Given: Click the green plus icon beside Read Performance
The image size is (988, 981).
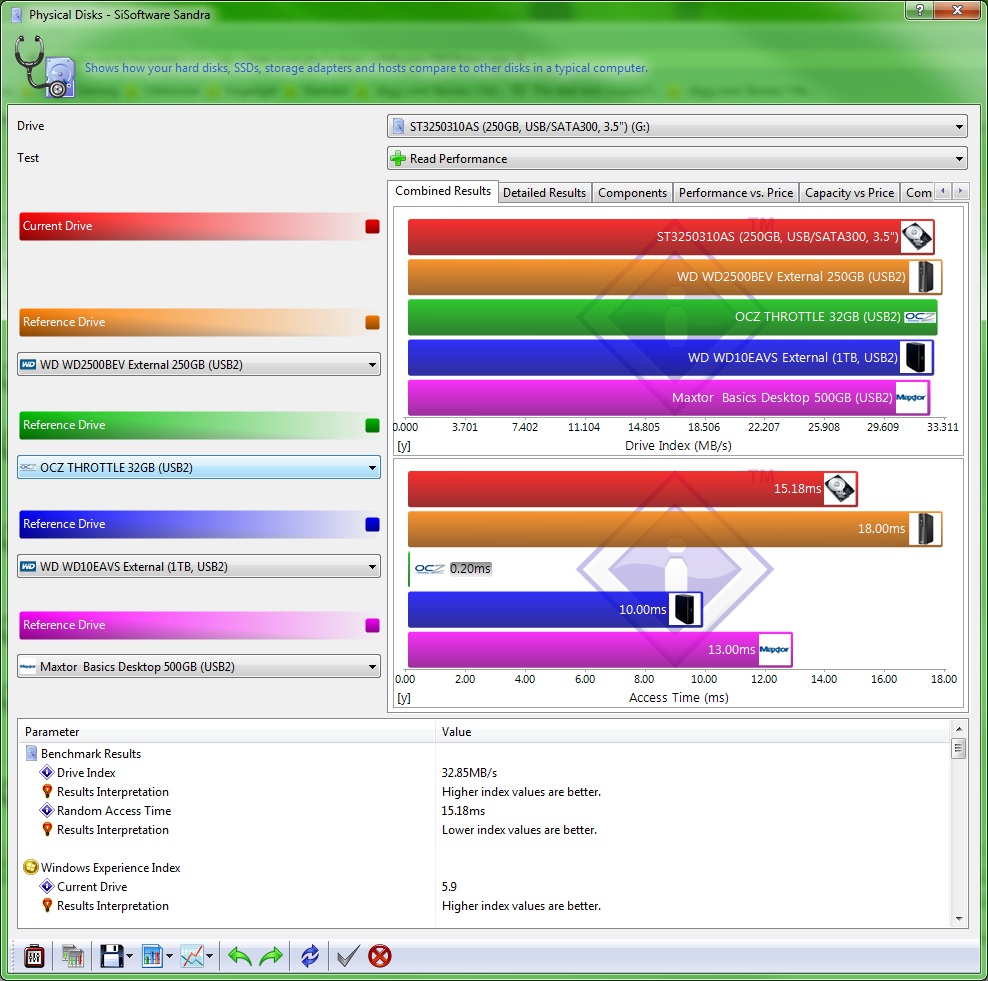Looking at the screenshot, I should click(398, 159).
